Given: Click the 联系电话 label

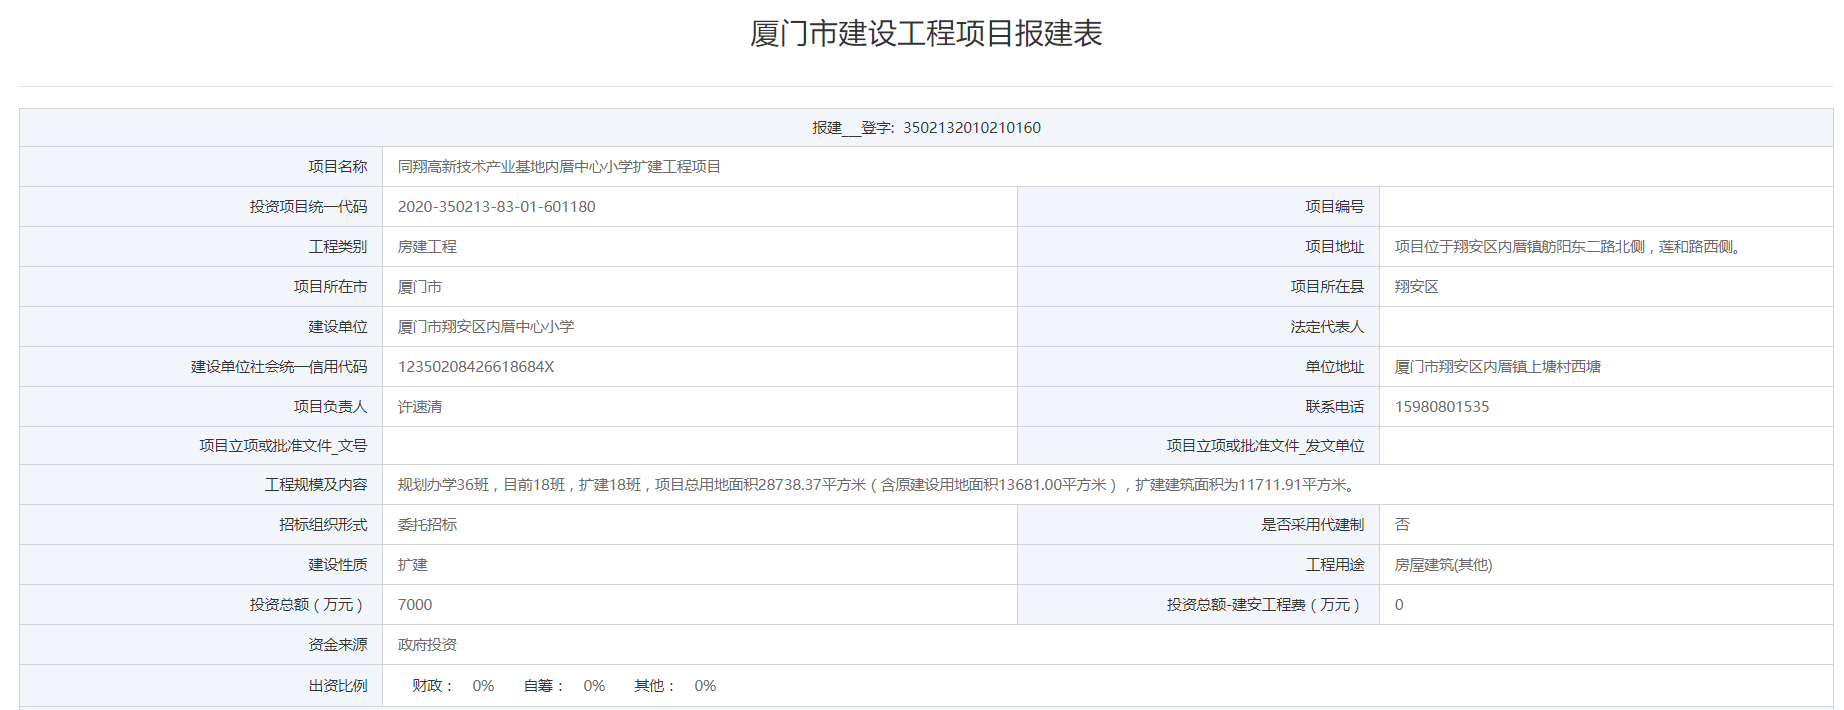Looking at the screenshot, I should coord(1334,407).
